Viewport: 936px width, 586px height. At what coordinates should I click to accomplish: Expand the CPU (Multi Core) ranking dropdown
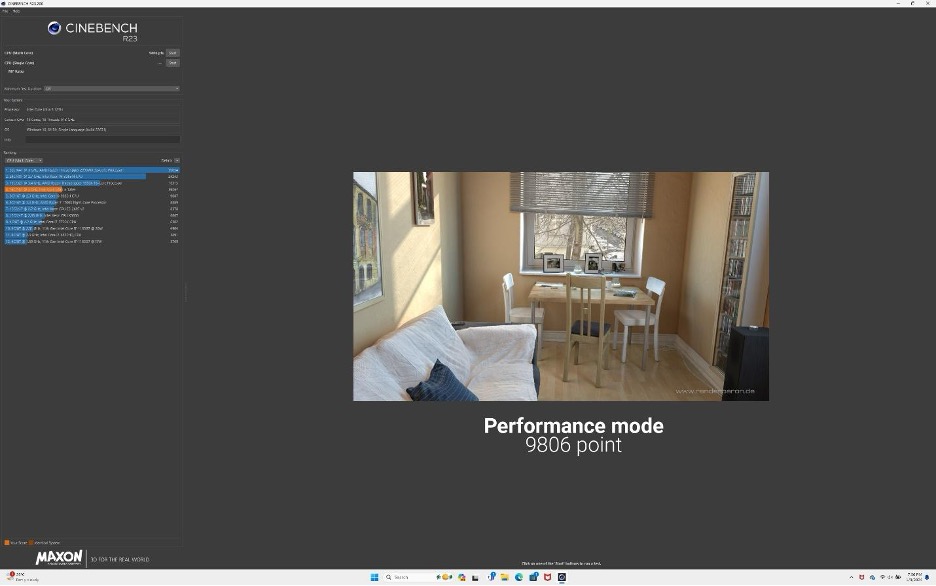click(24, 160)
